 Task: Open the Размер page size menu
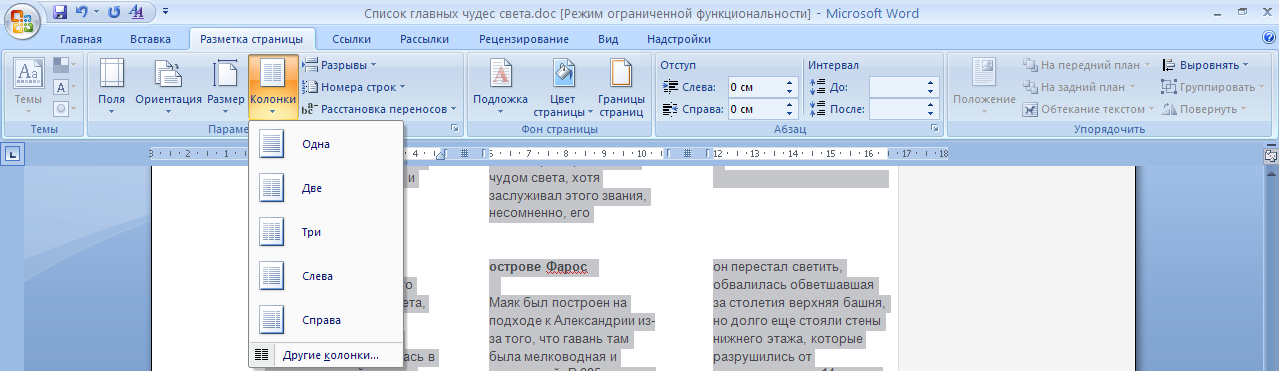click(225, 87)
